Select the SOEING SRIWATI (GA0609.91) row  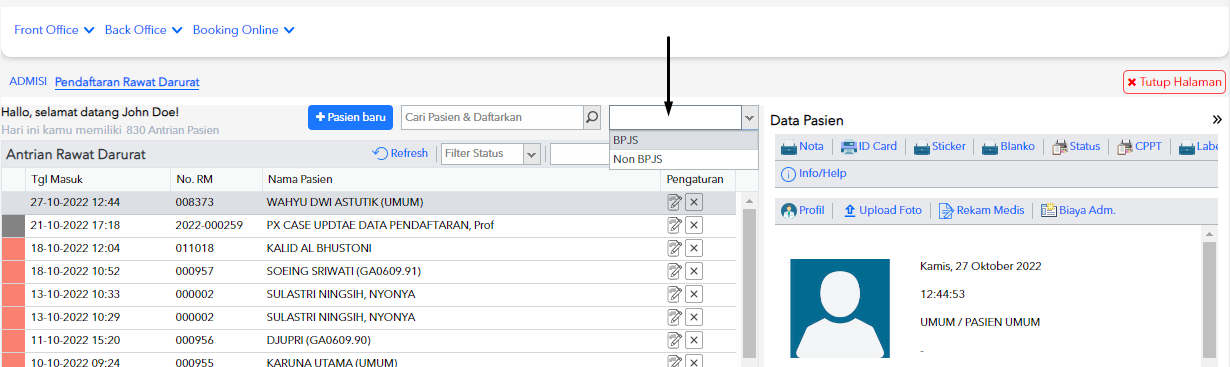[x=369, y=271]
